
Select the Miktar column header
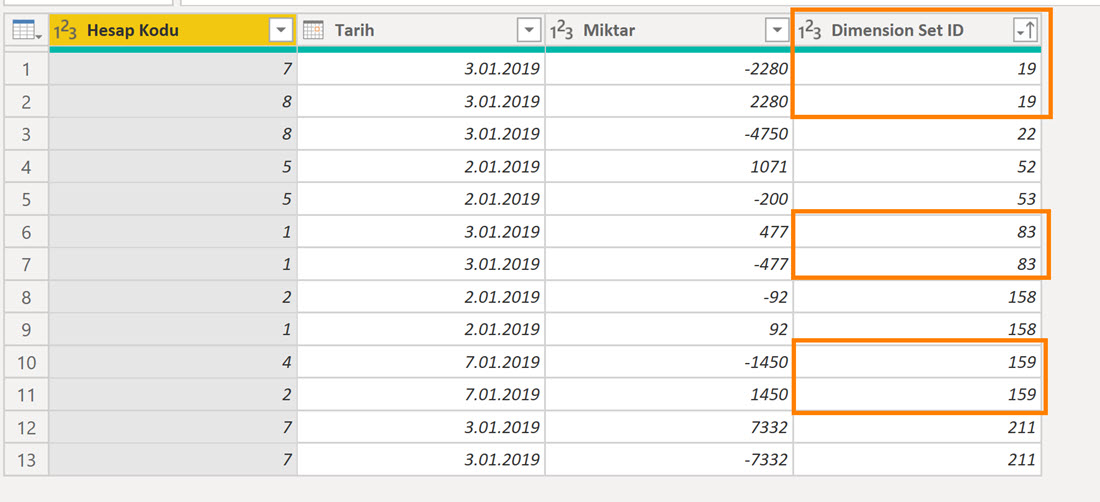click(x=670, y=31)
